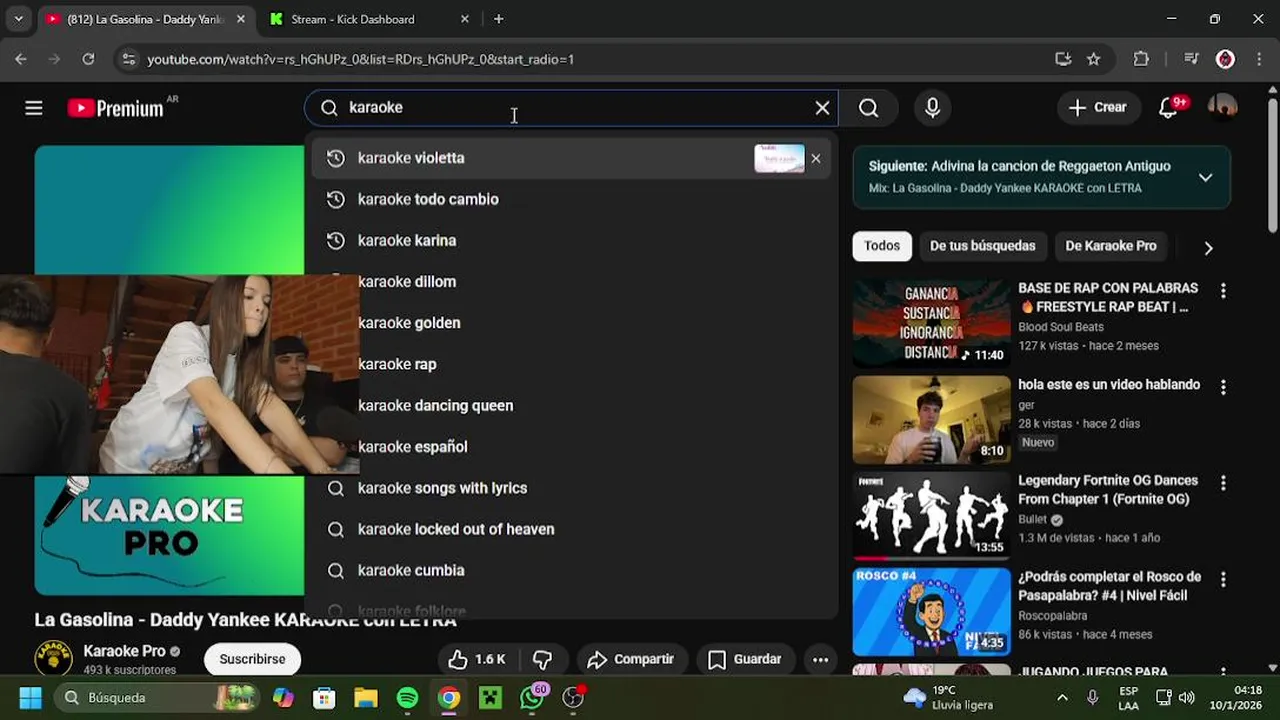The width and height of the screenshot is (1280, 720).
Task: Select the karaoke violetta suggestion
Action: click(571, 158)
